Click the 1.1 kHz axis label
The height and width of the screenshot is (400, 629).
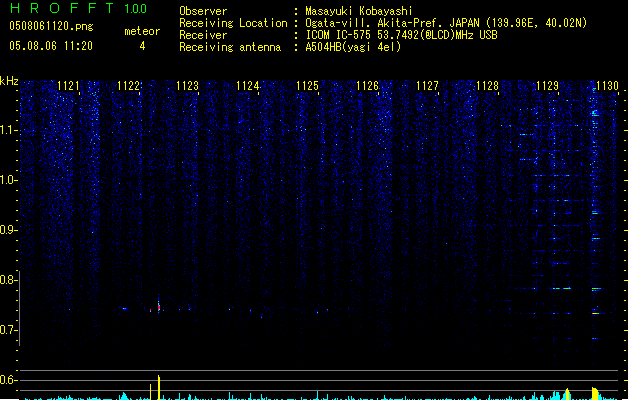[8, 130]
